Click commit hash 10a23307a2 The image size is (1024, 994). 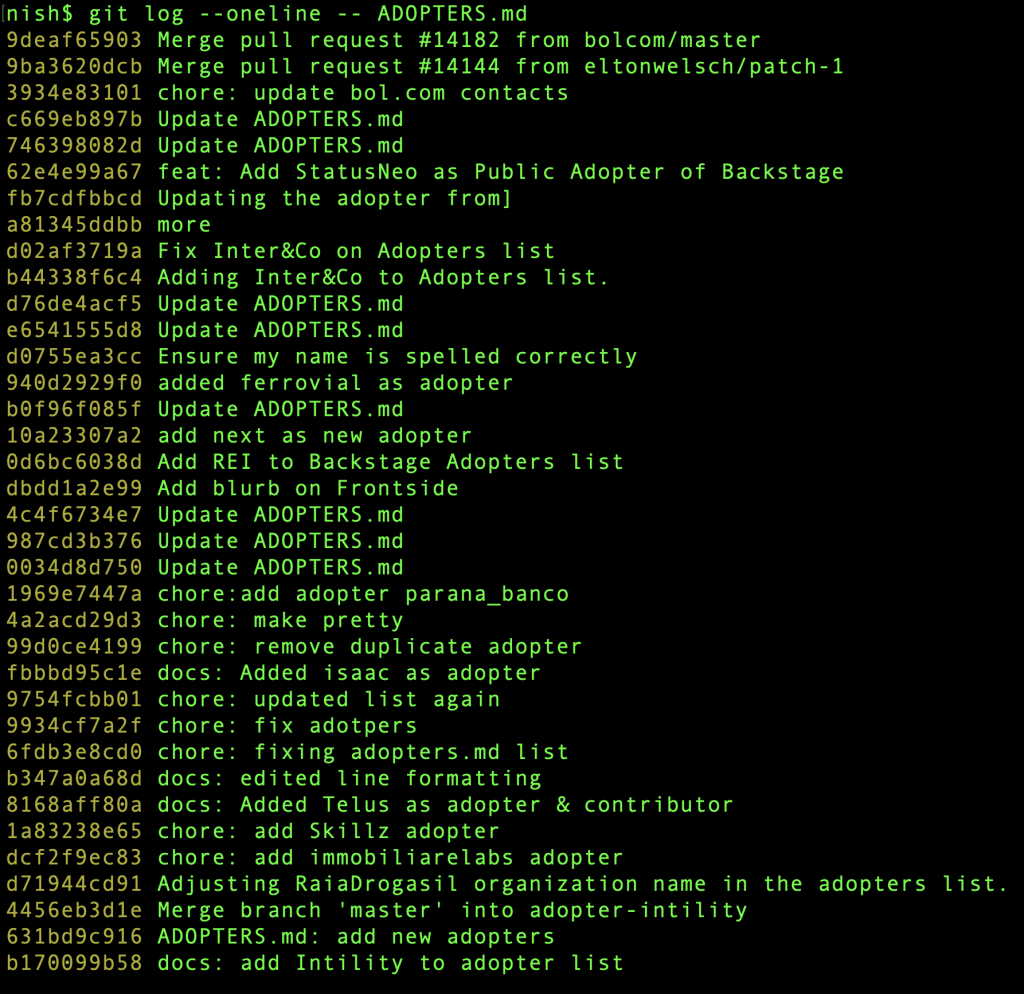click(x=74, y=436)
